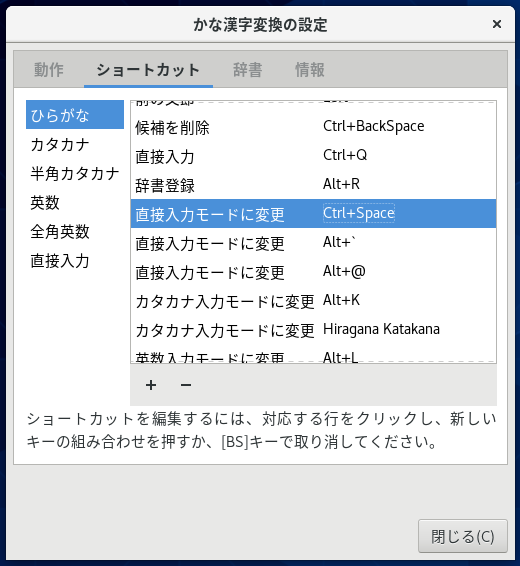
Task: Open the 情報 tab
Action: pos(310,69)
